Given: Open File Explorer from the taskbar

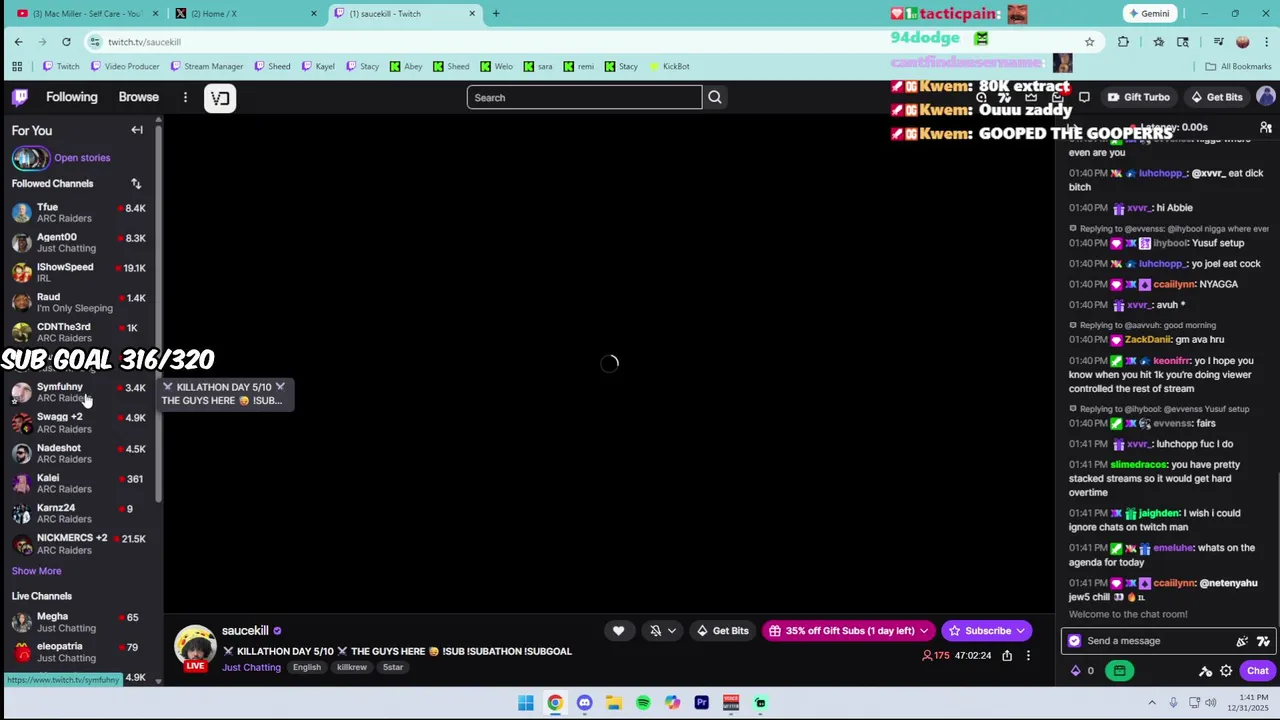Looking at the screenshot, I should (x=614, y=703).
